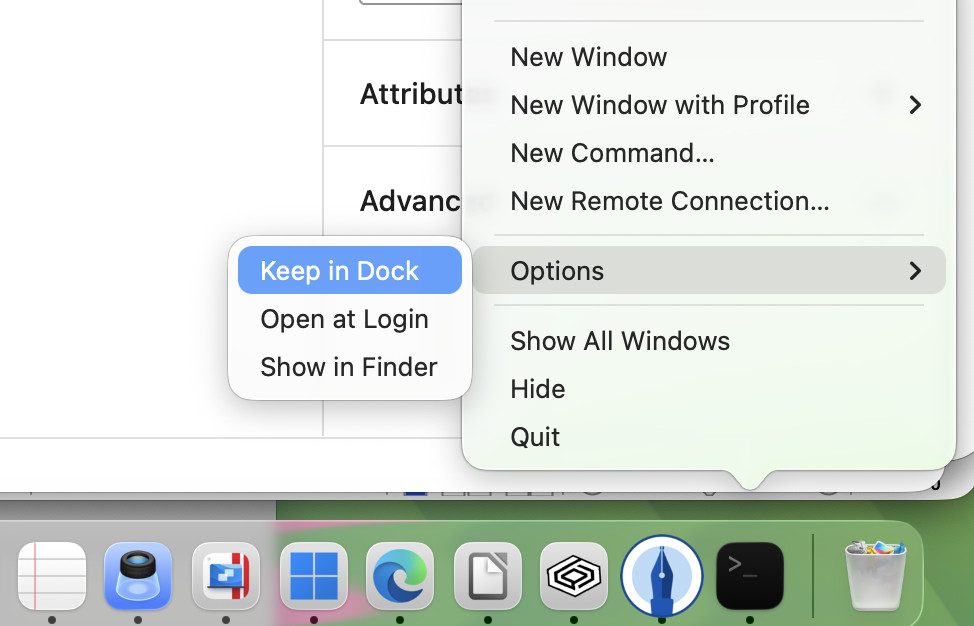This screenshot has height=626, width=974.
Task: Launch the blue lens app from Dock
Action: click(x=138, y=576)
